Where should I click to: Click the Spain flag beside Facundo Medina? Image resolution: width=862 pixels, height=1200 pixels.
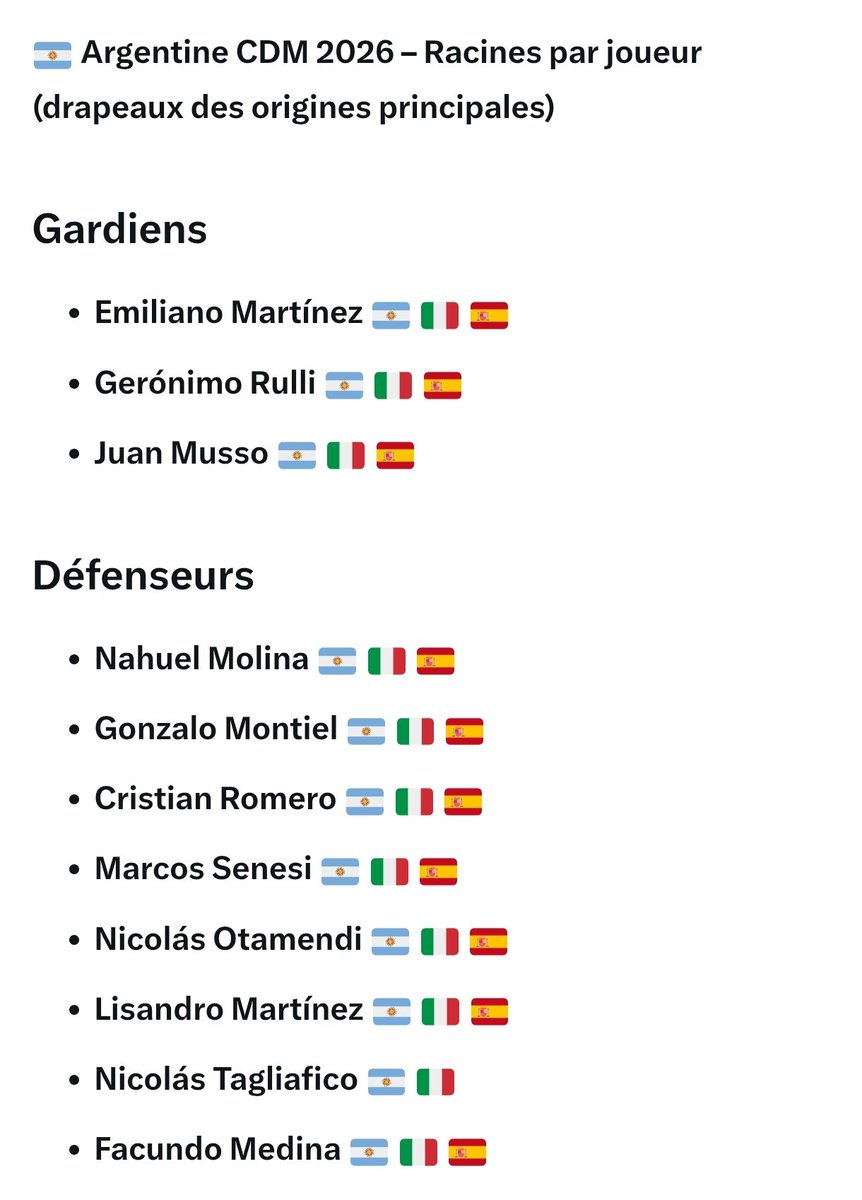click(x=467, y=1151)
